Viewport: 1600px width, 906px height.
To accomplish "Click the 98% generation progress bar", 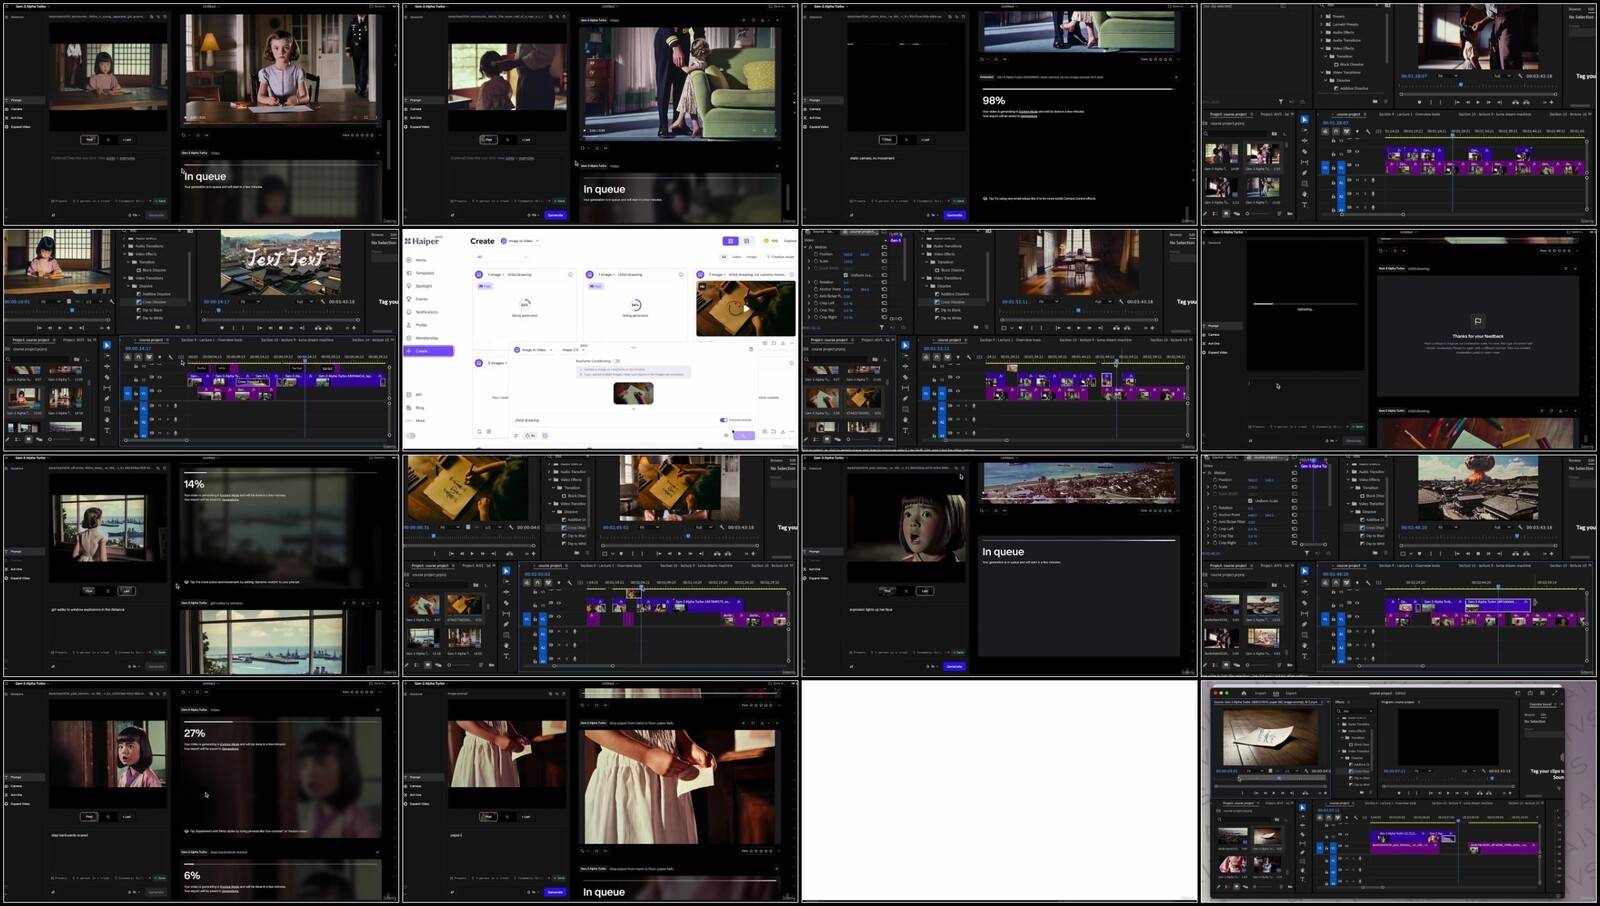I will click(x=1077, y=89).
